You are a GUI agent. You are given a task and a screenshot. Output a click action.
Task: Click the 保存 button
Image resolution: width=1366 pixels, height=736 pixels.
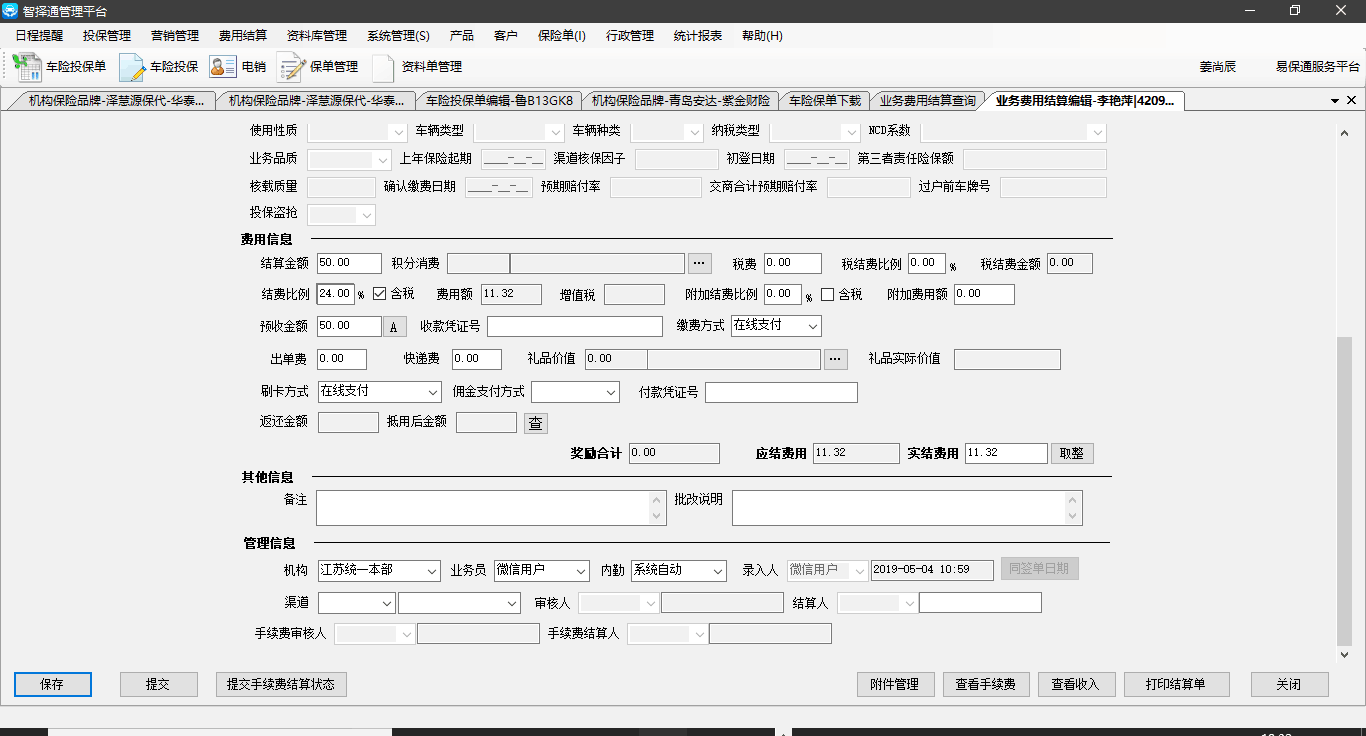point(52,684)
